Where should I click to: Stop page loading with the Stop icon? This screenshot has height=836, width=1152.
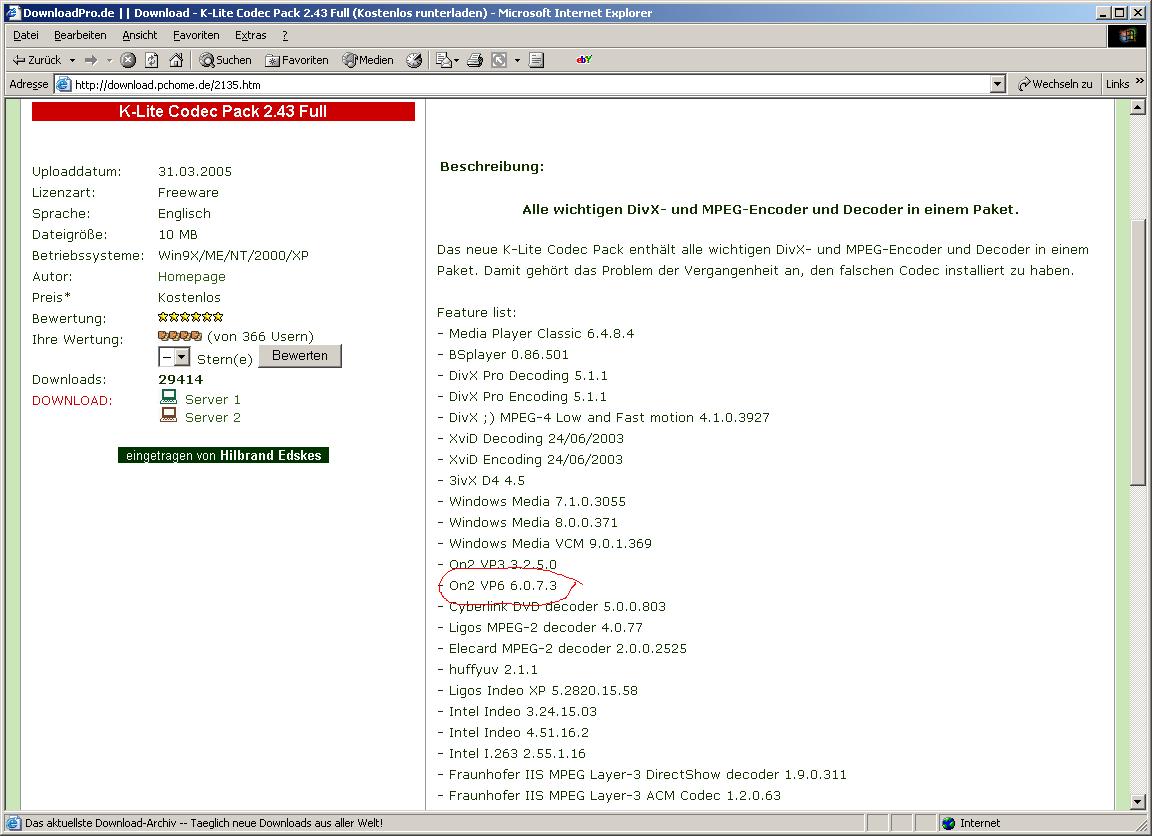tap(128, 60)
